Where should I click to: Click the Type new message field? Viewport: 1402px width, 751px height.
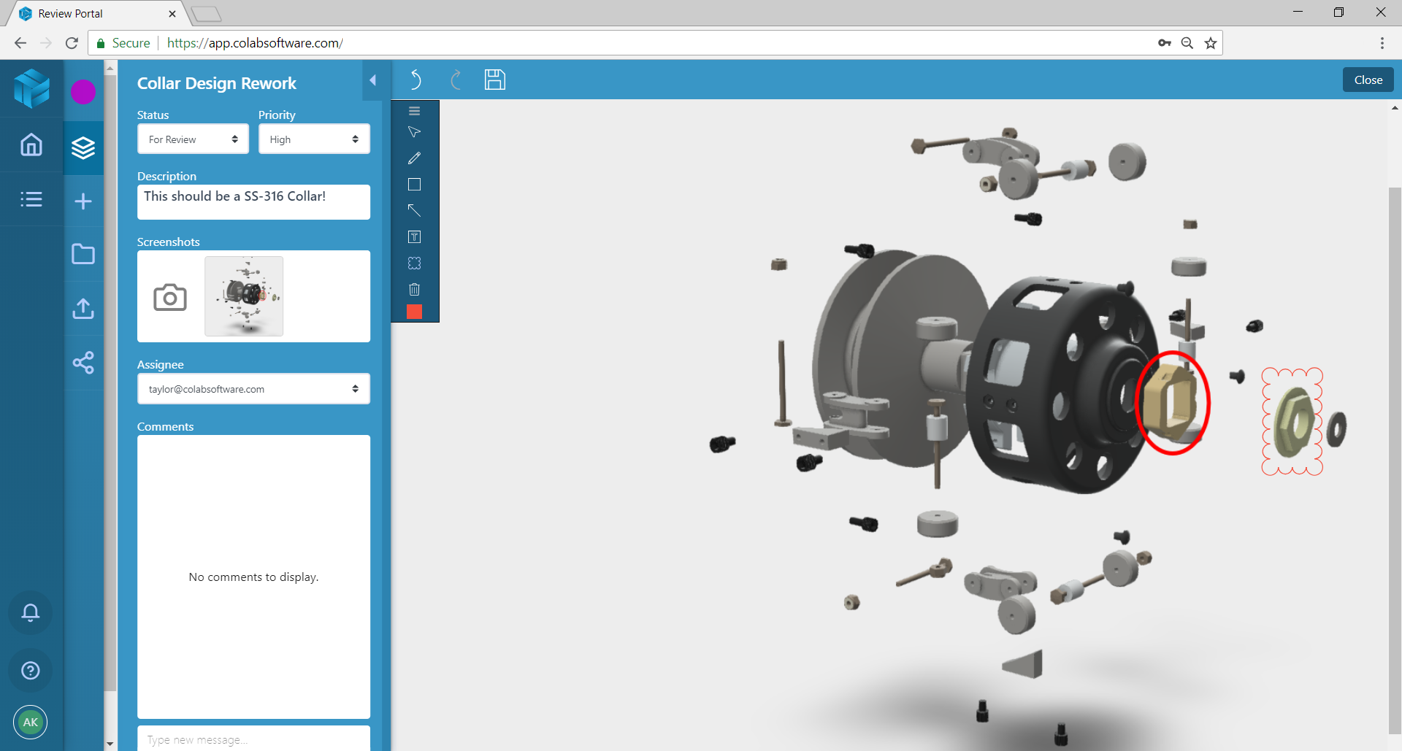click(253, 739)
